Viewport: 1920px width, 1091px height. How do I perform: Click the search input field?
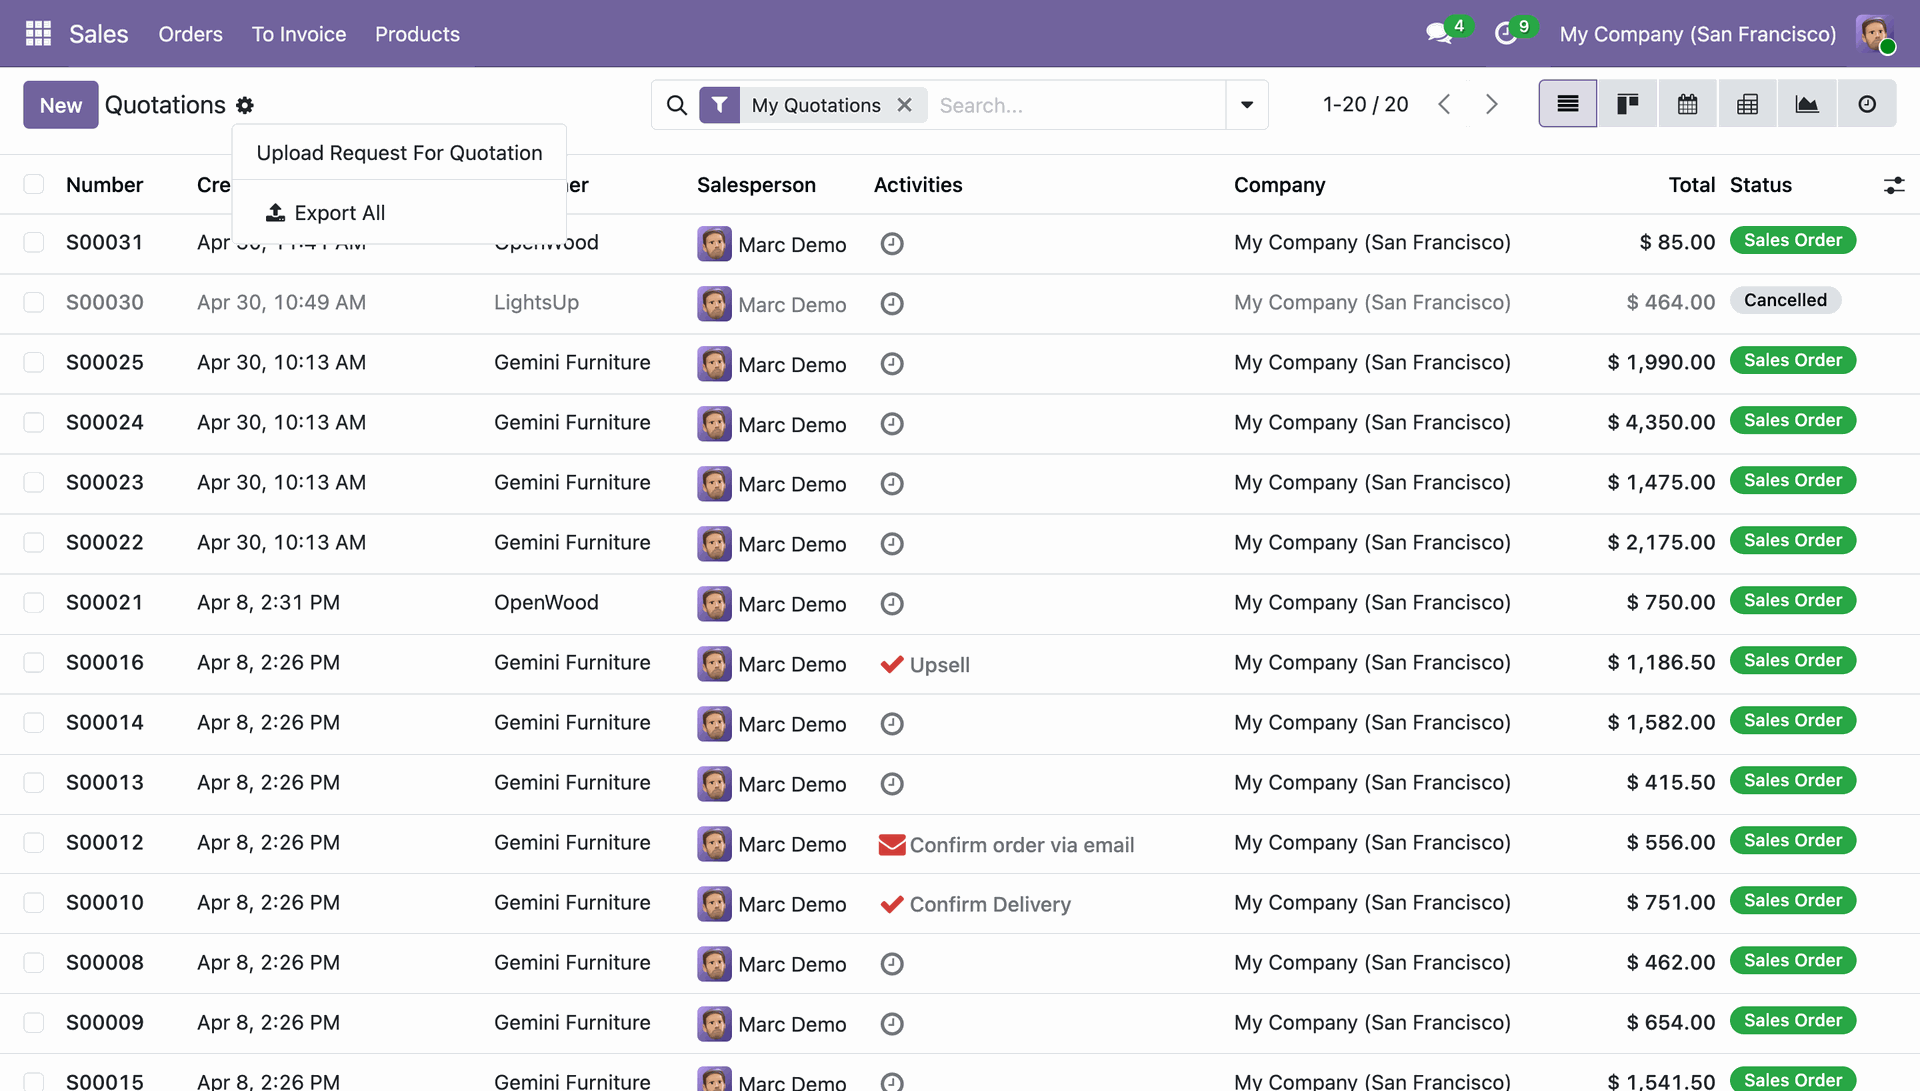pyautogui.click(x=1078, y=105)
